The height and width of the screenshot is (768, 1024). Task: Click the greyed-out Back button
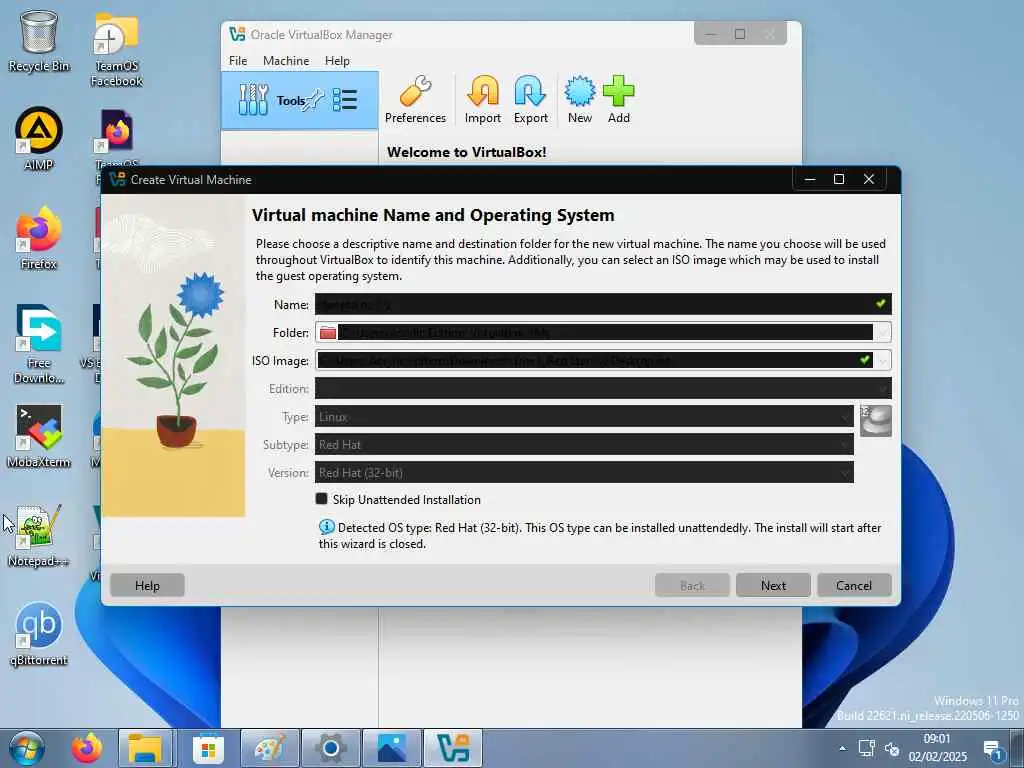pos(692,585)
